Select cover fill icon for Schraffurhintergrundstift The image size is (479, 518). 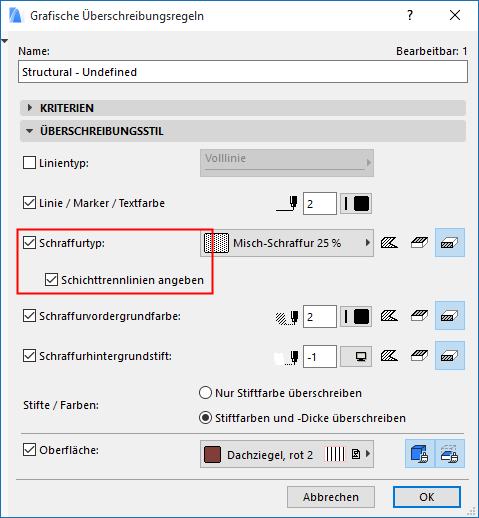[x=419, y=356]
